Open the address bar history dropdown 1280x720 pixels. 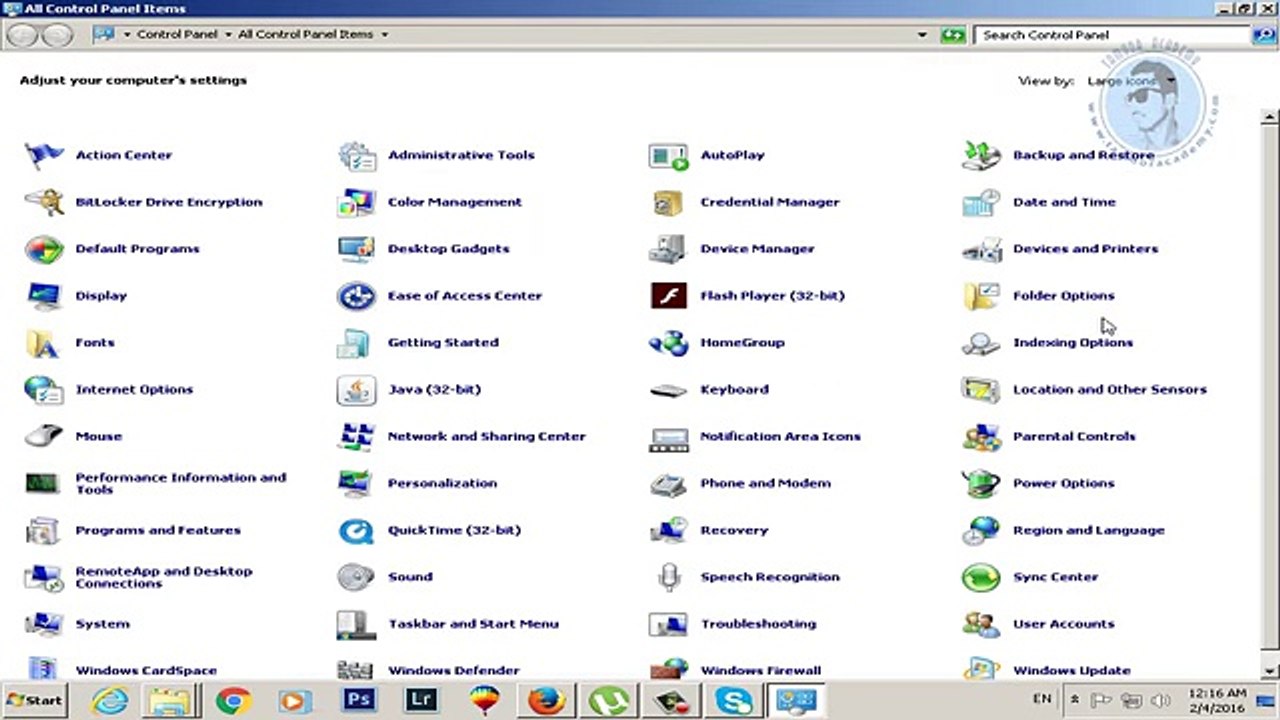click(x=922, y=34)
